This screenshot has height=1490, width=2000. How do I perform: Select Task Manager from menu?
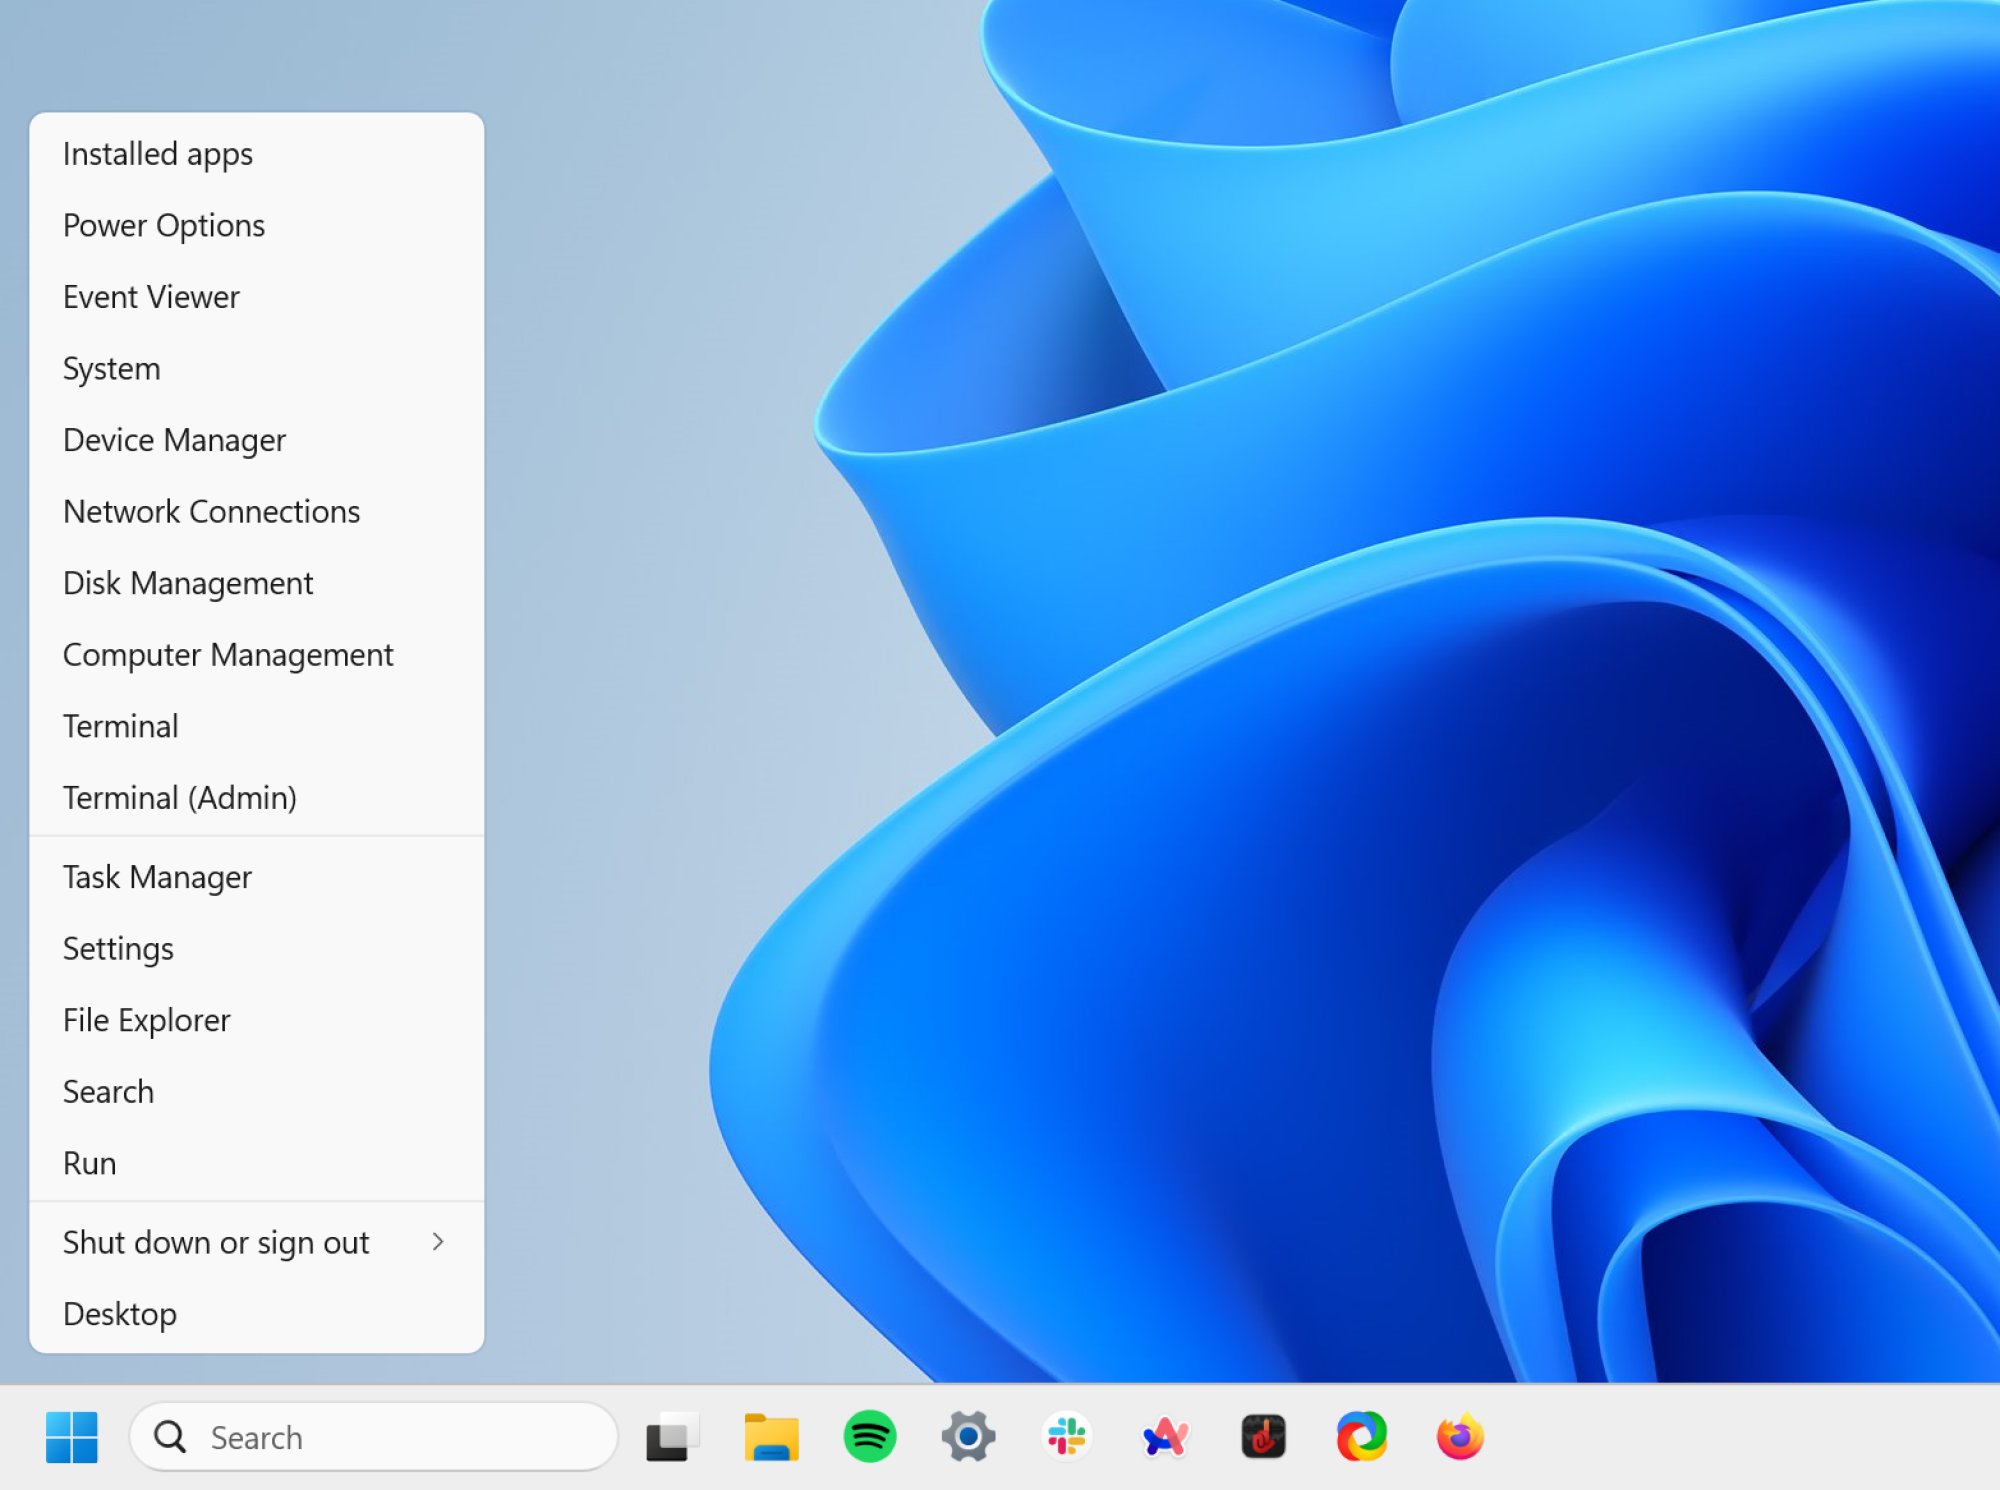pos(156,876)
